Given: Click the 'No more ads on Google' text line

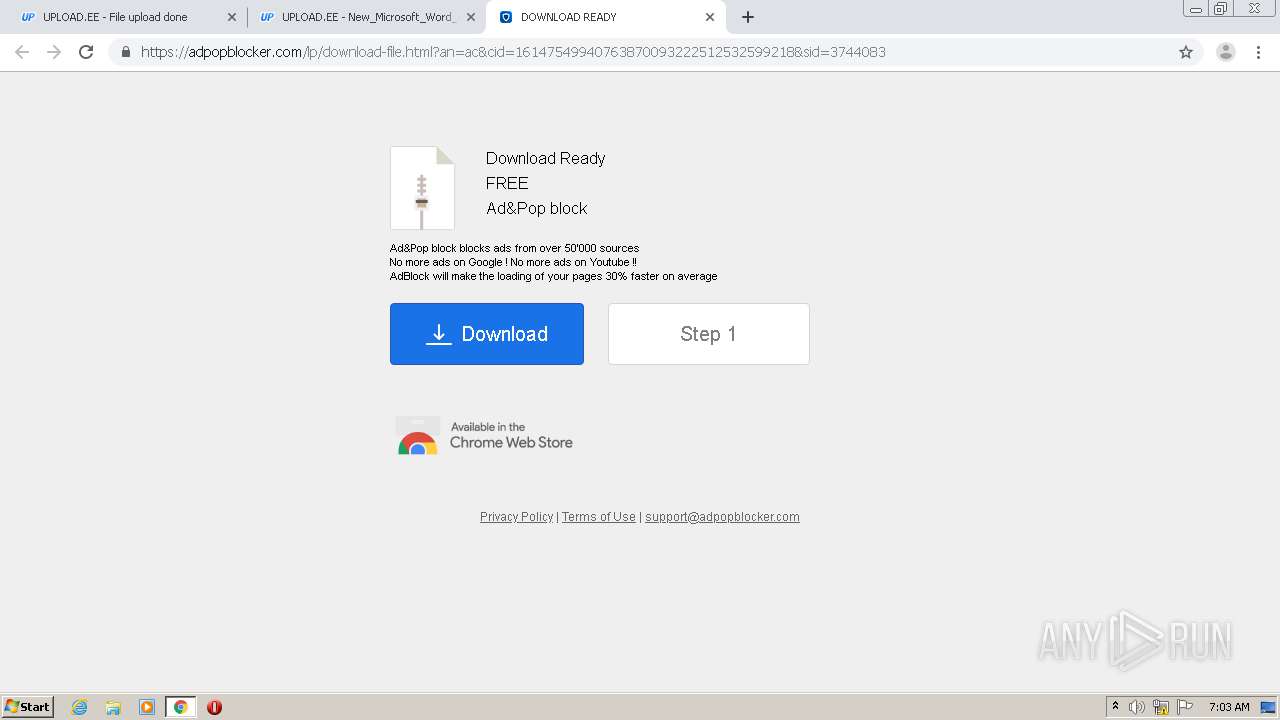Looking at the screenshot, I should pos(513,262).
